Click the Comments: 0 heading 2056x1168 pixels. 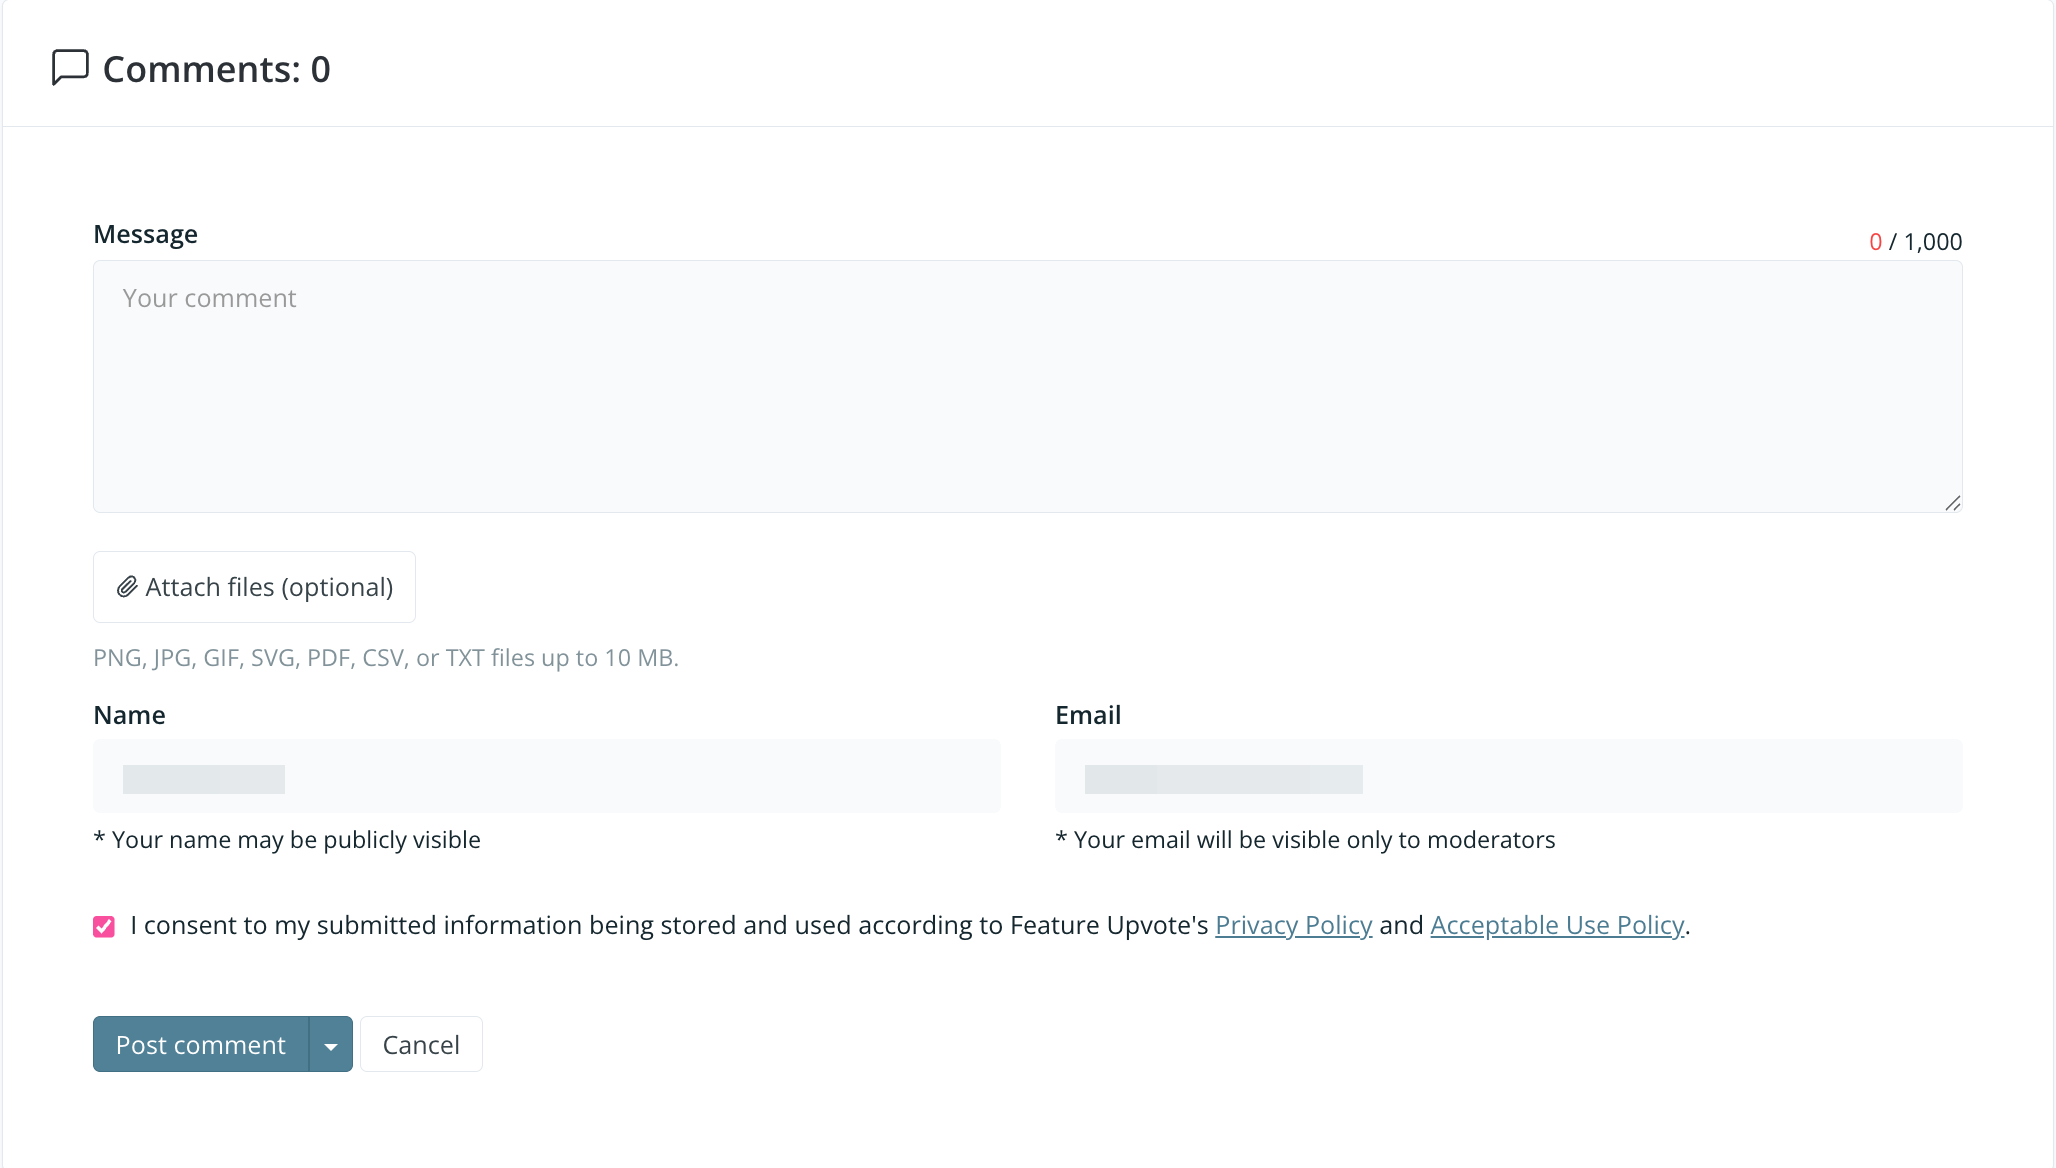click(216, 69)
